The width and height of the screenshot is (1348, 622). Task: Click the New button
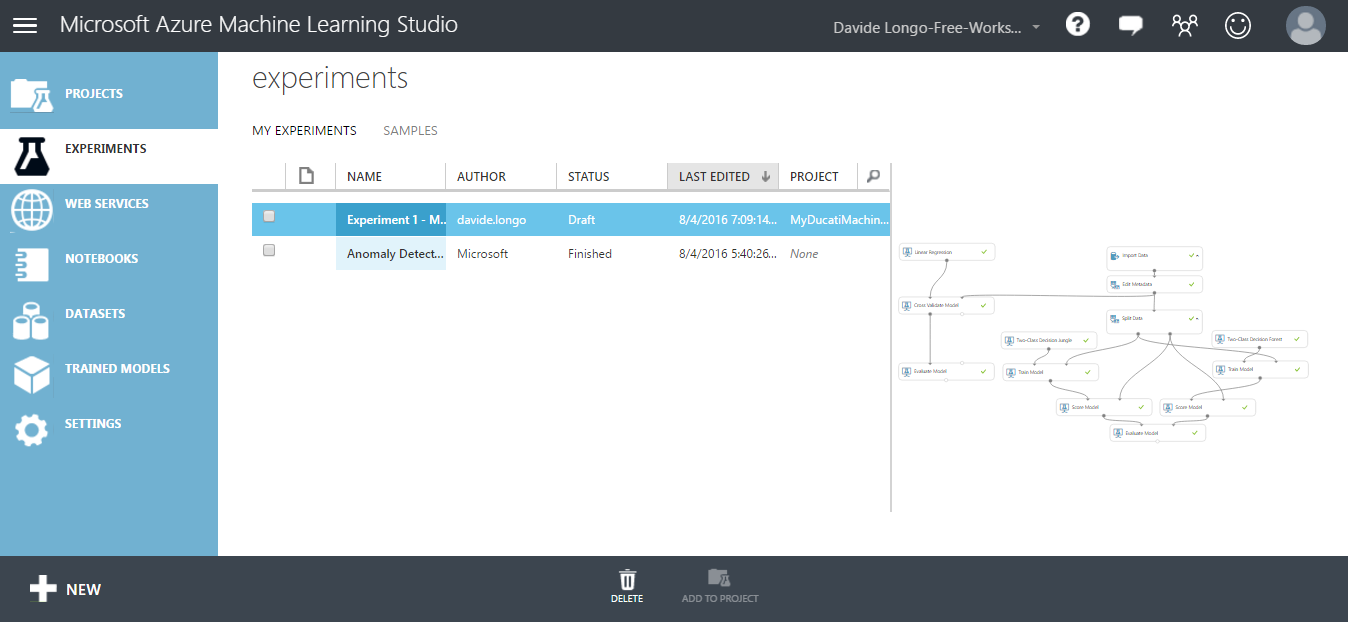(x=66, y=589)
